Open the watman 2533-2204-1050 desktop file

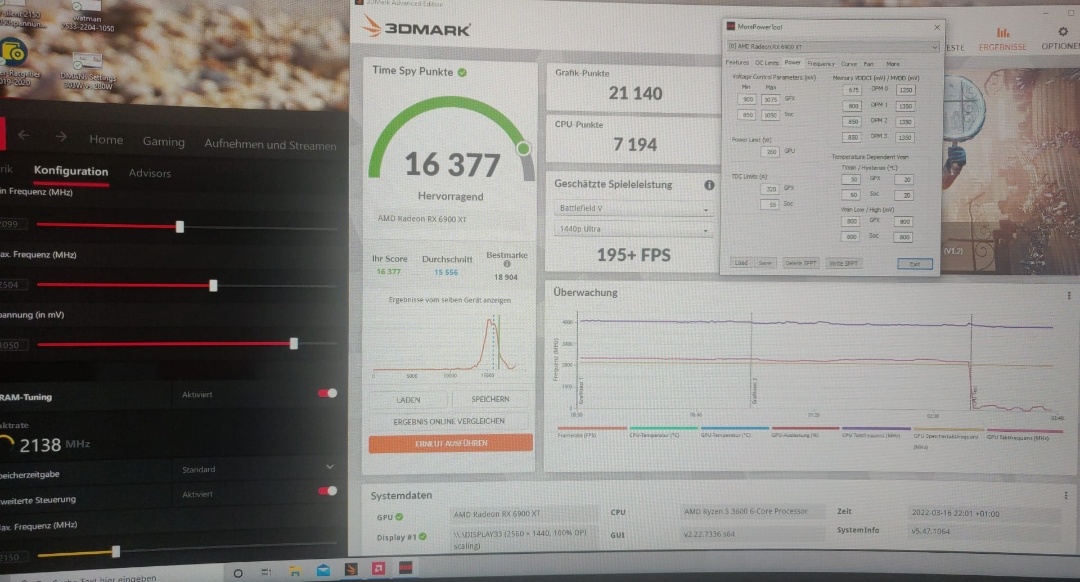pyautogui.click(x=87, y=17)
